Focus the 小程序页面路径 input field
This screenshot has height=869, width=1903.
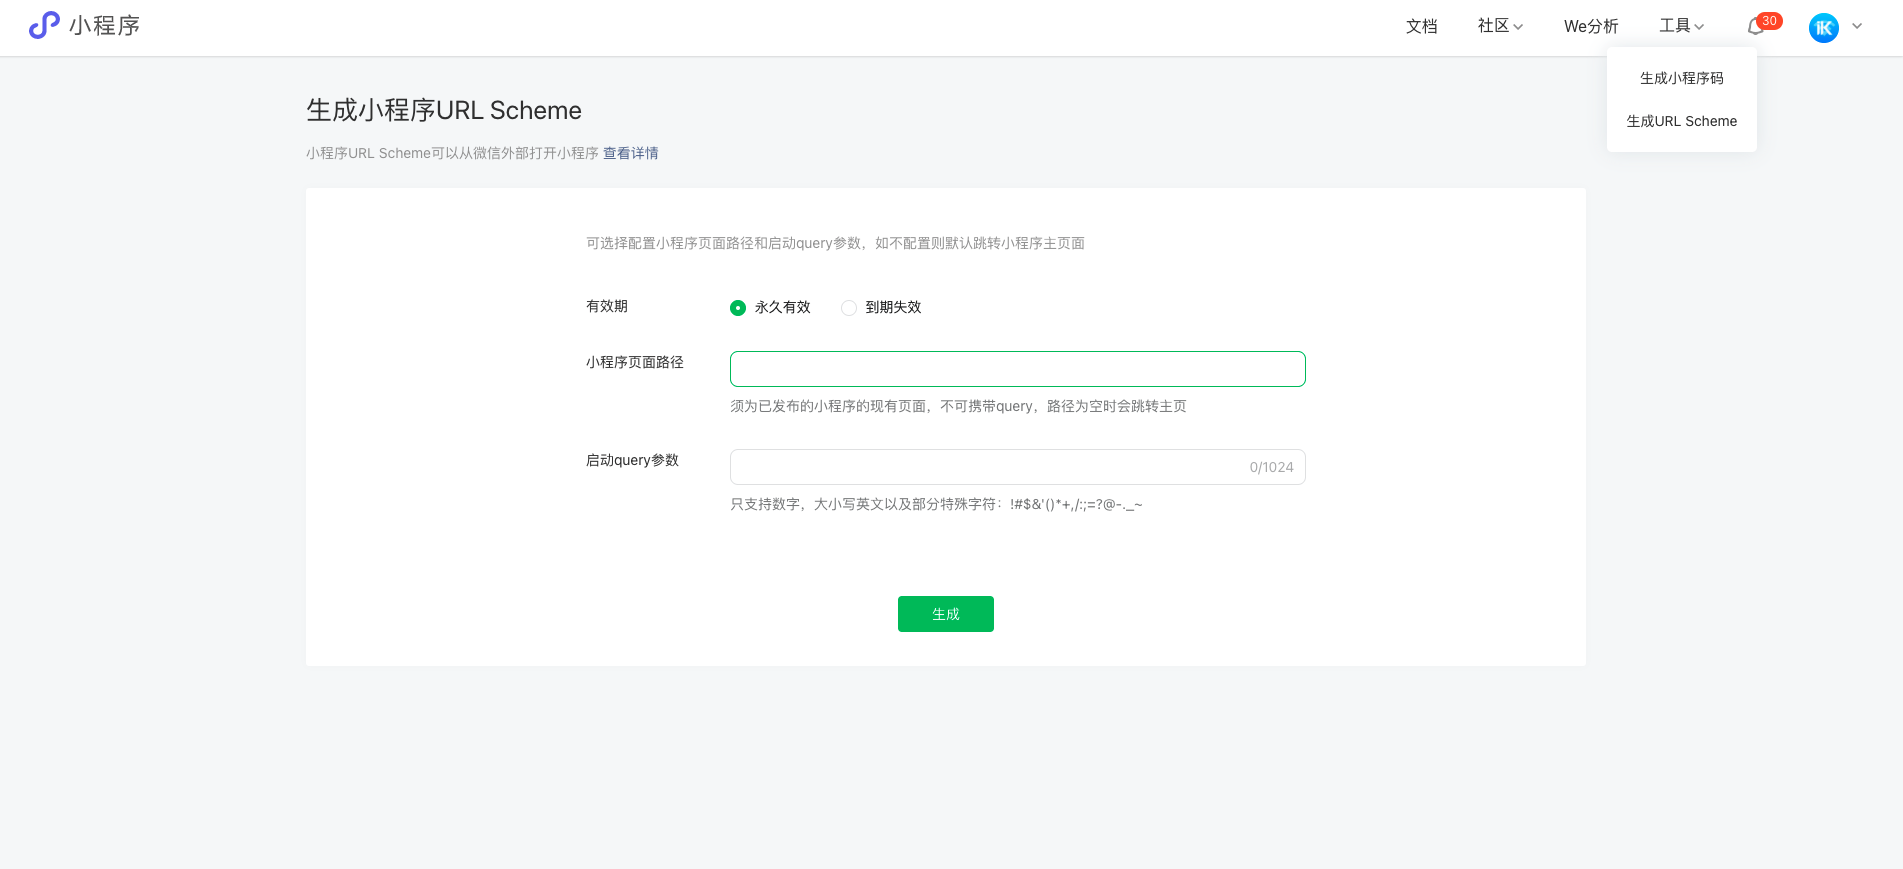1017,369
